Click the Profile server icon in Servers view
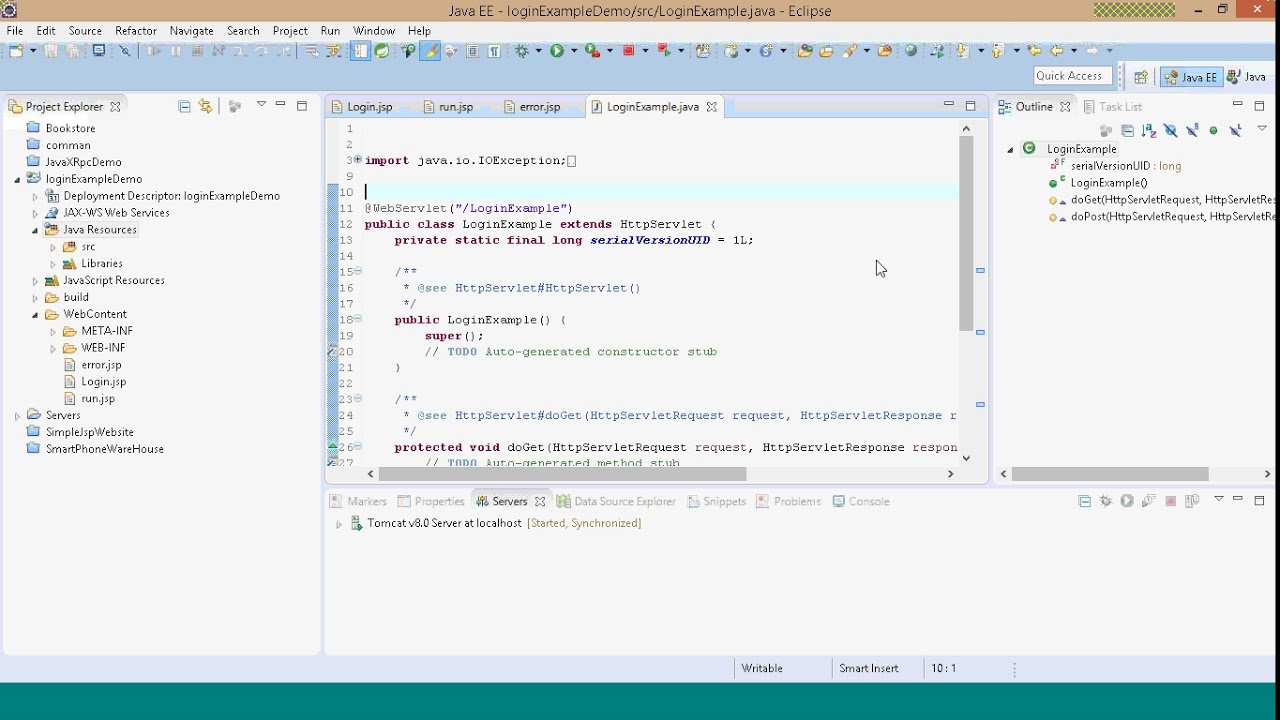 1149,501
